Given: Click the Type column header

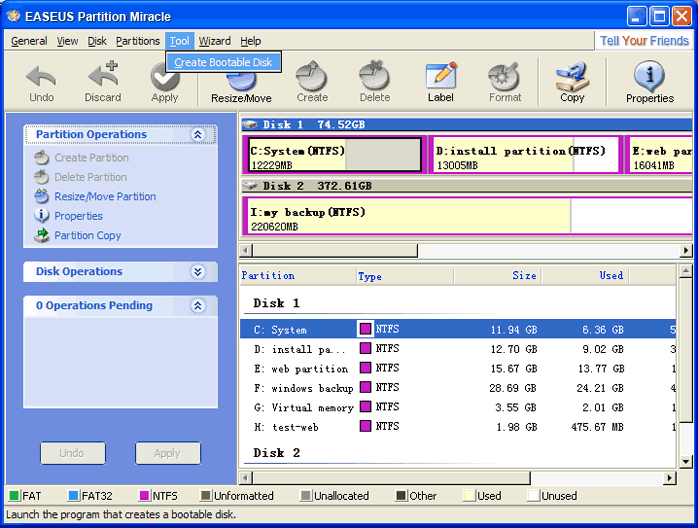Looking at the screenshot, I should pyautogui.click(x=405, y=276).
